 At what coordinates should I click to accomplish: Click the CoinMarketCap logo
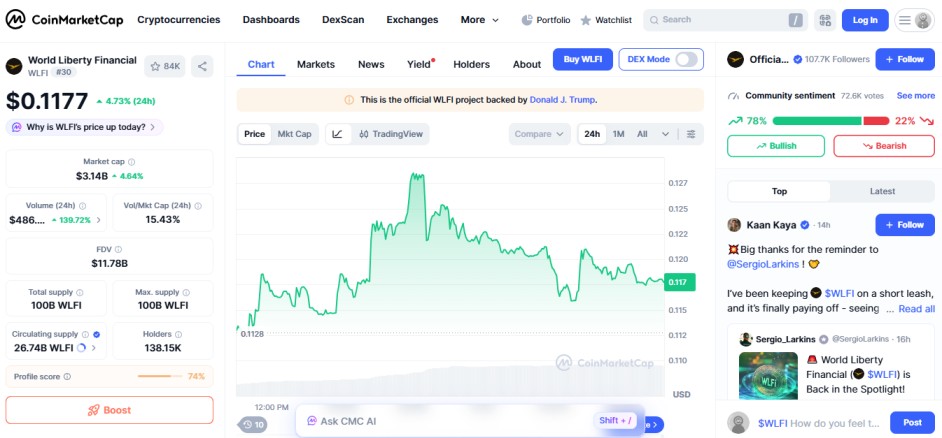[x=64, y=20]
